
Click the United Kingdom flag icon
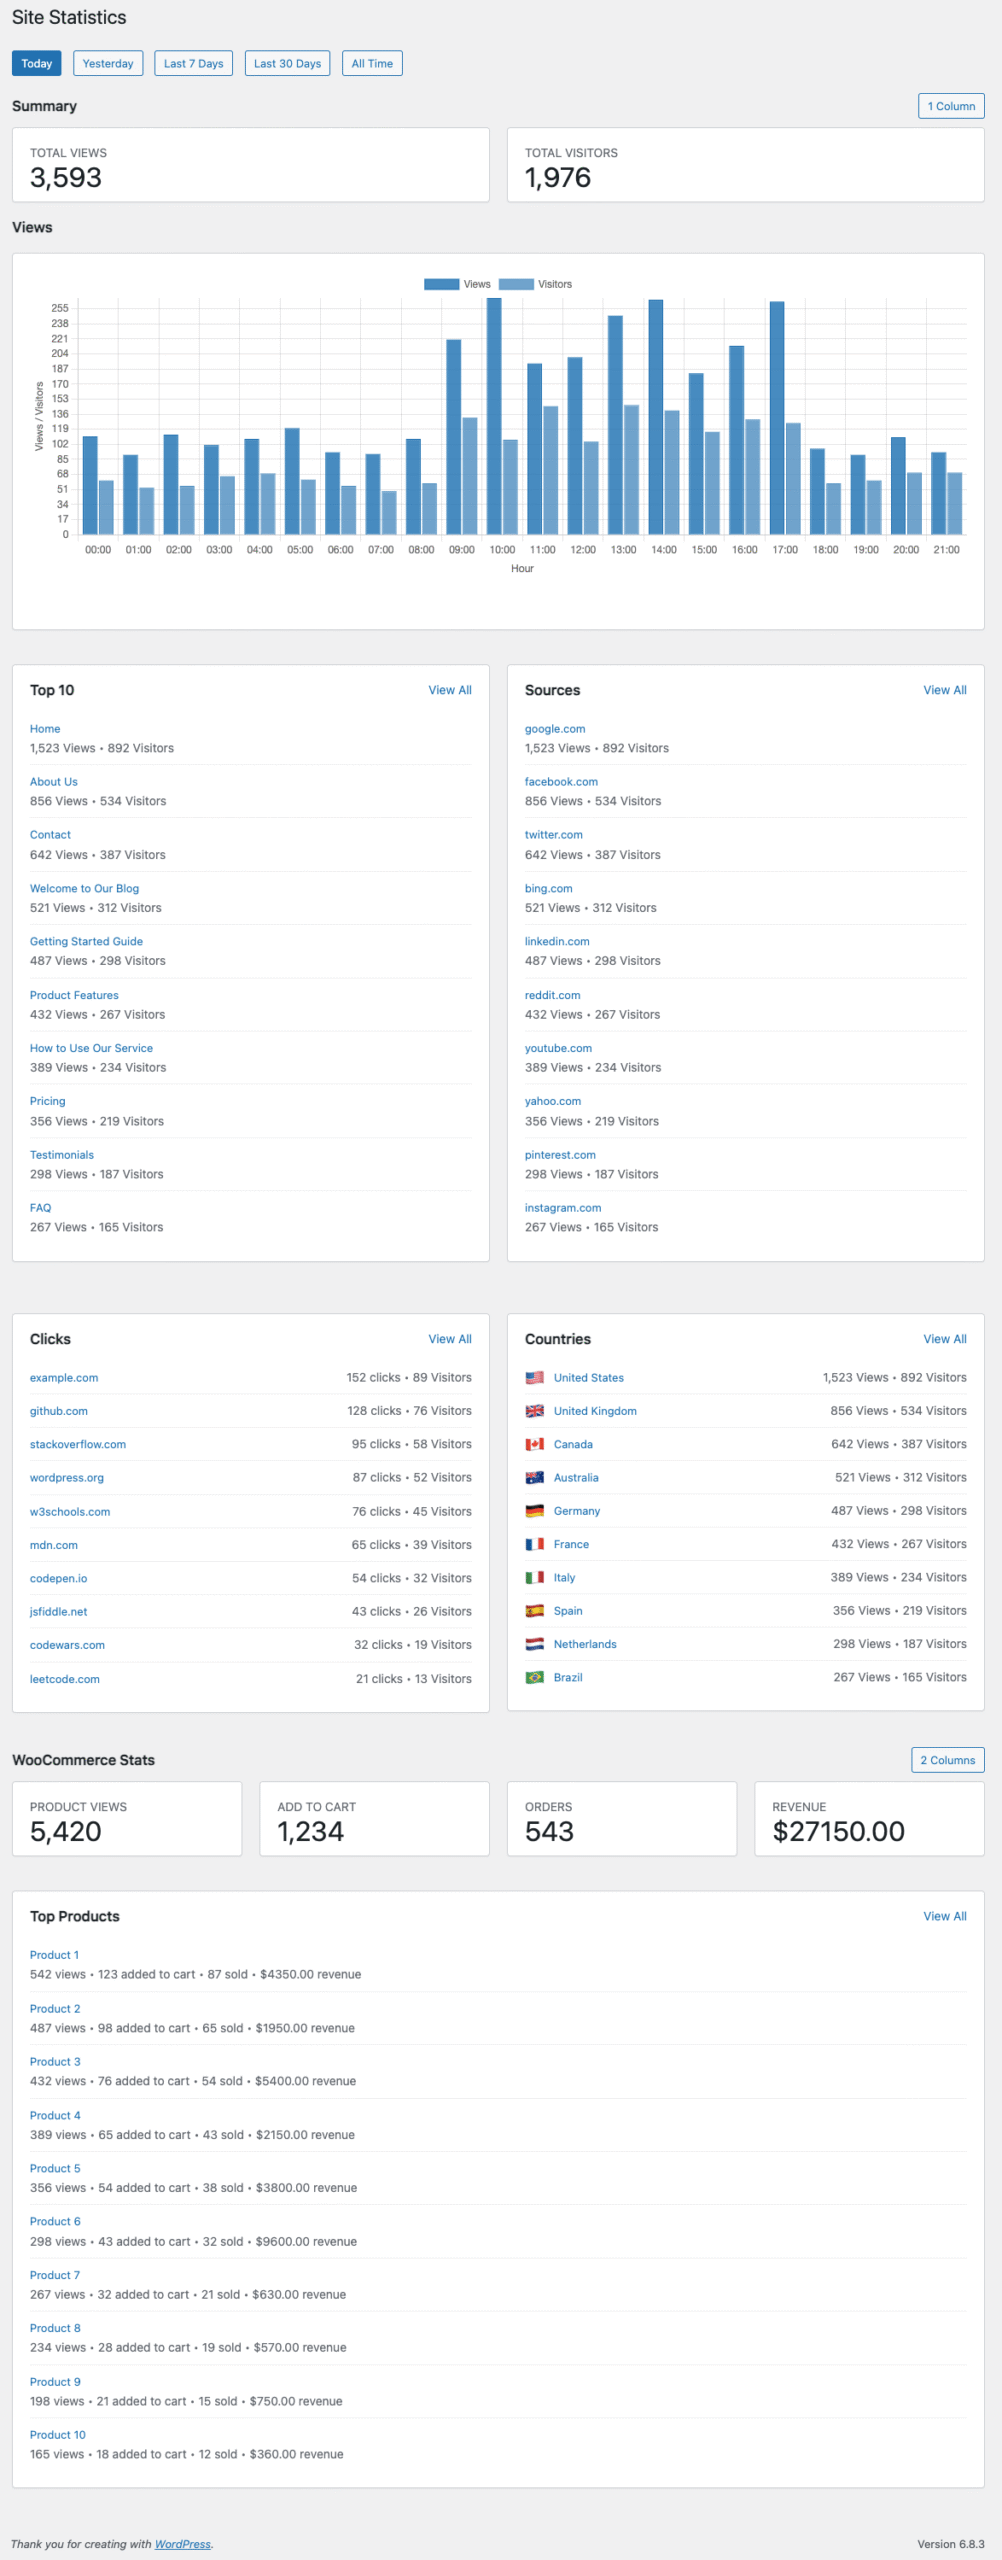[535, 1411]
